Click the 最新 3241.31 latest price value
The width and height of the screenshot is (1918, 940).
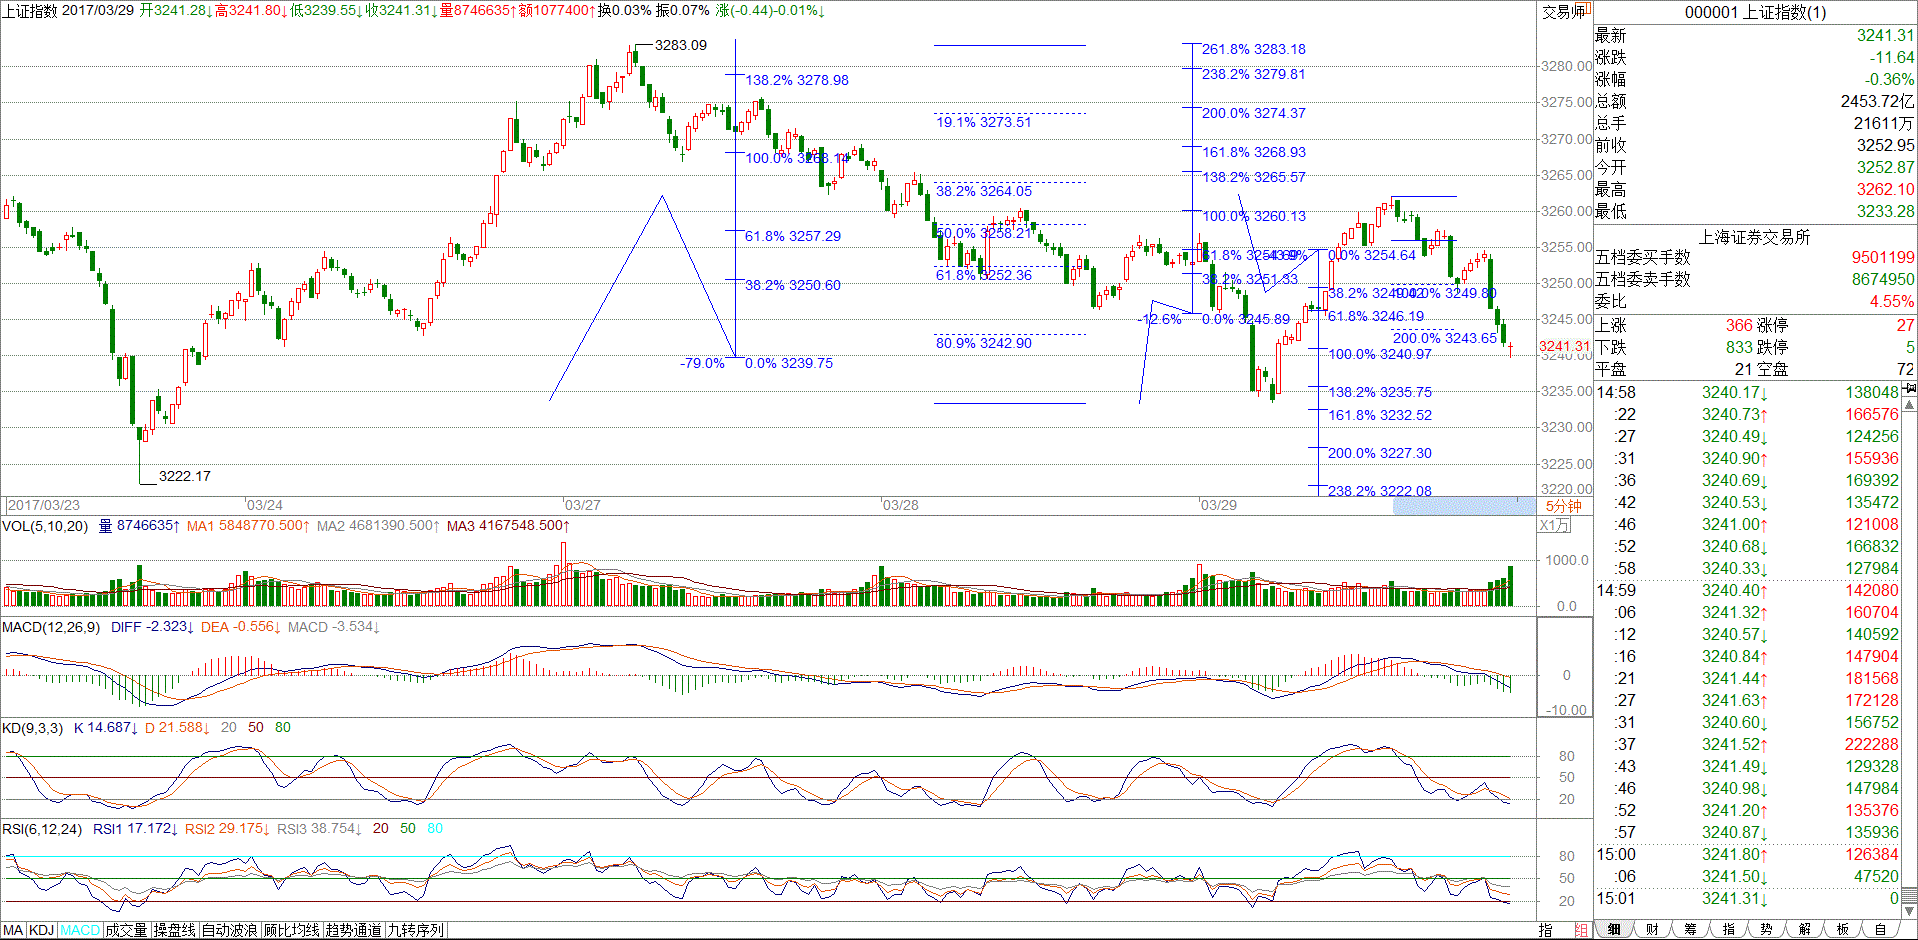1885,36
